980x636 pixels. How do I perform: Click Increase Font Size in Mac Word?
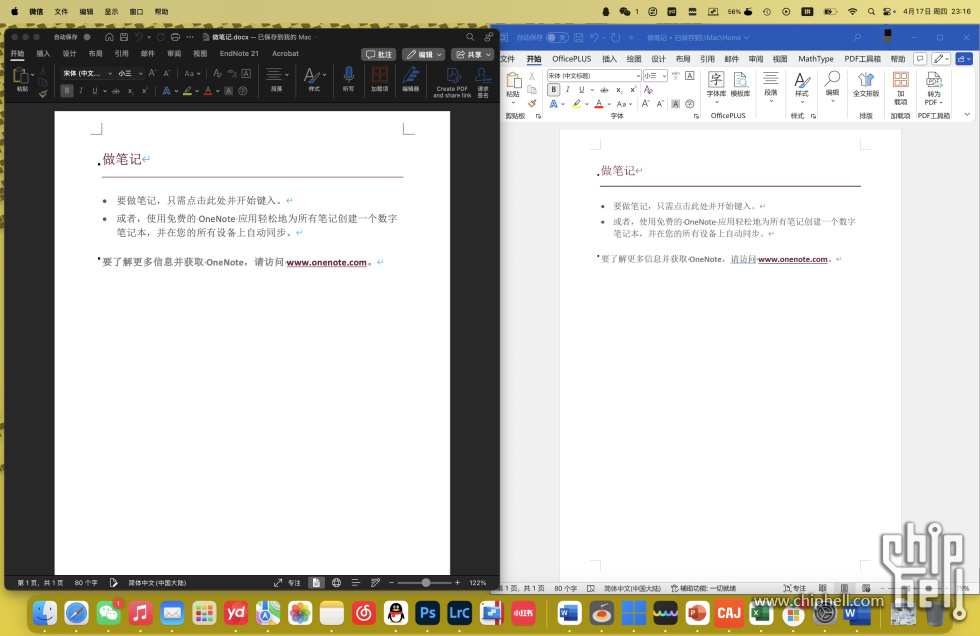coord(152,73)
